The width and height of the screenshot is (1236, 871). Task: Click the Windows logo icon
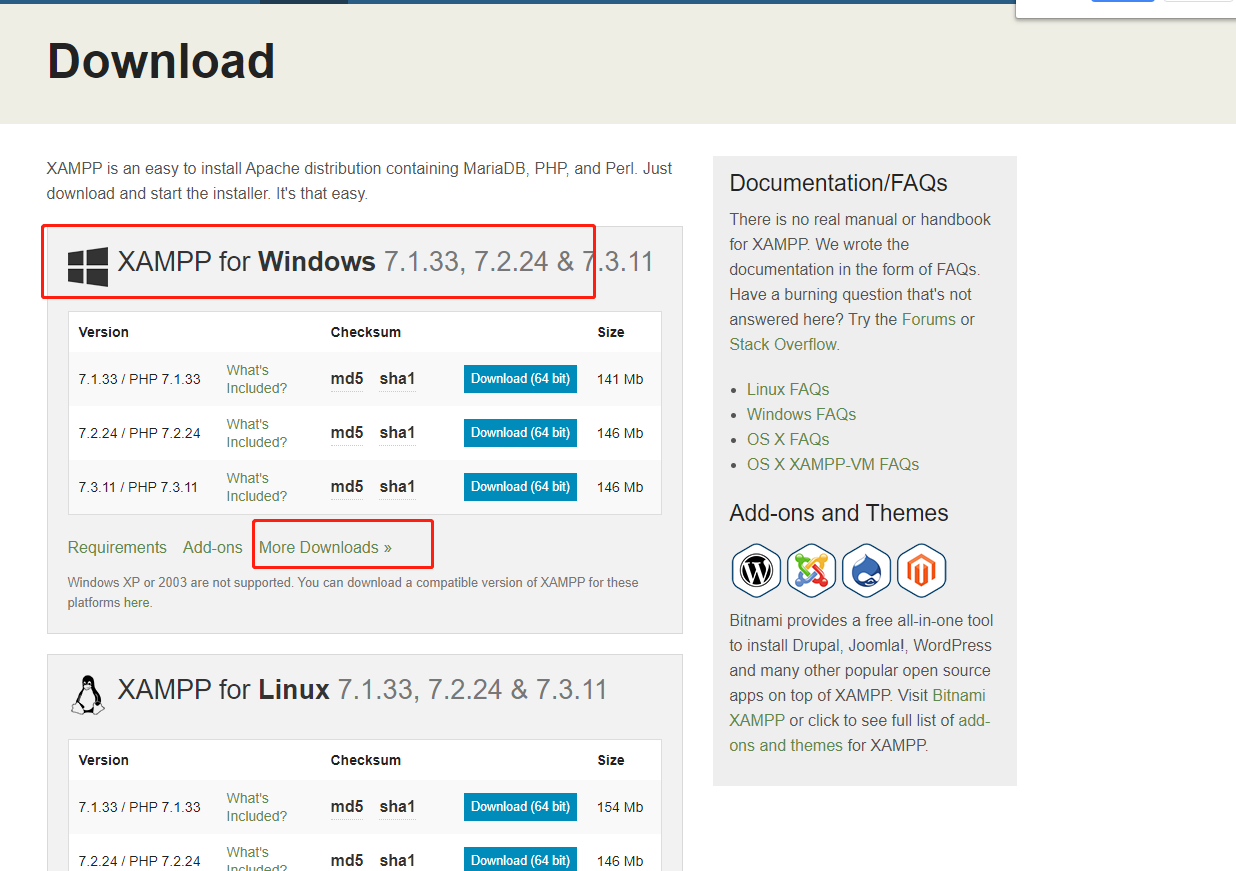tap(88, 267)
